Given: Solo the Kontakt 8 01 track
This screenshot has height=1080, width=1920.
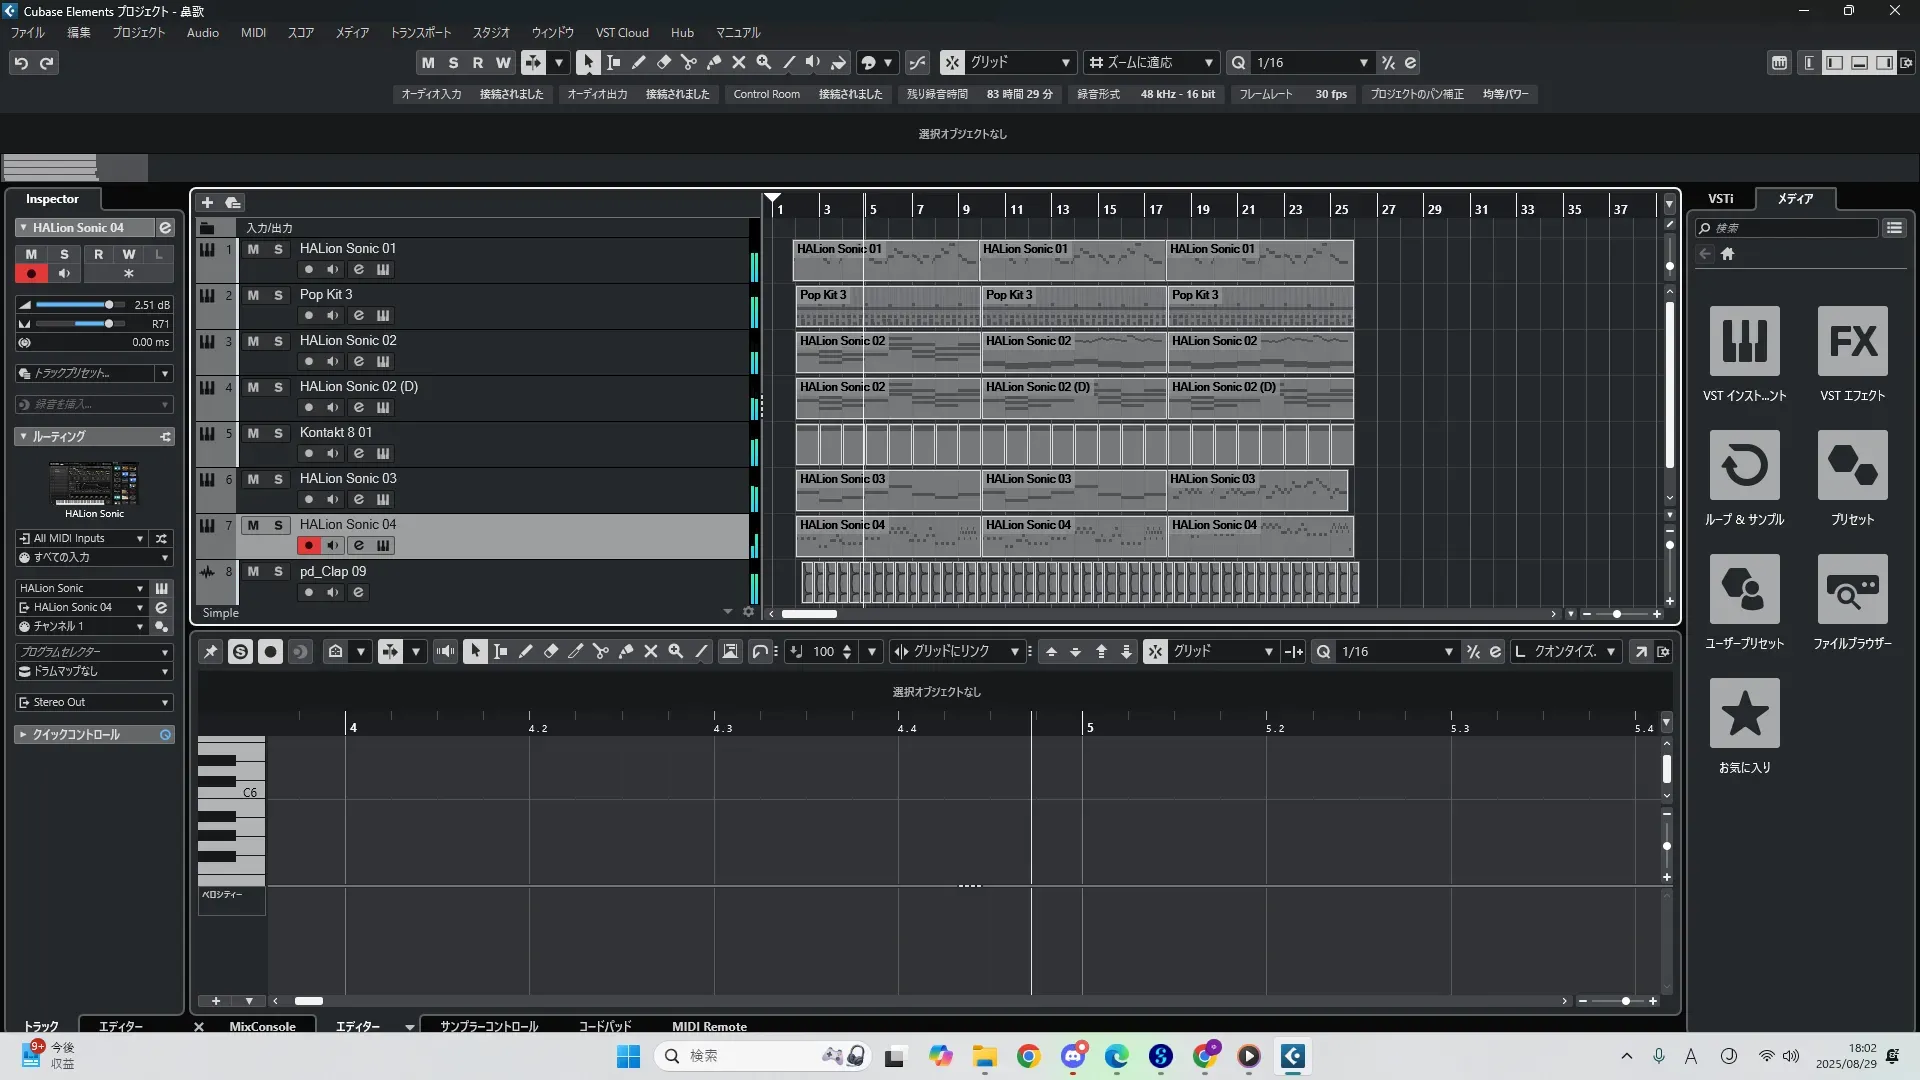Looking at the screenshot, I should (x=278, y=433).
